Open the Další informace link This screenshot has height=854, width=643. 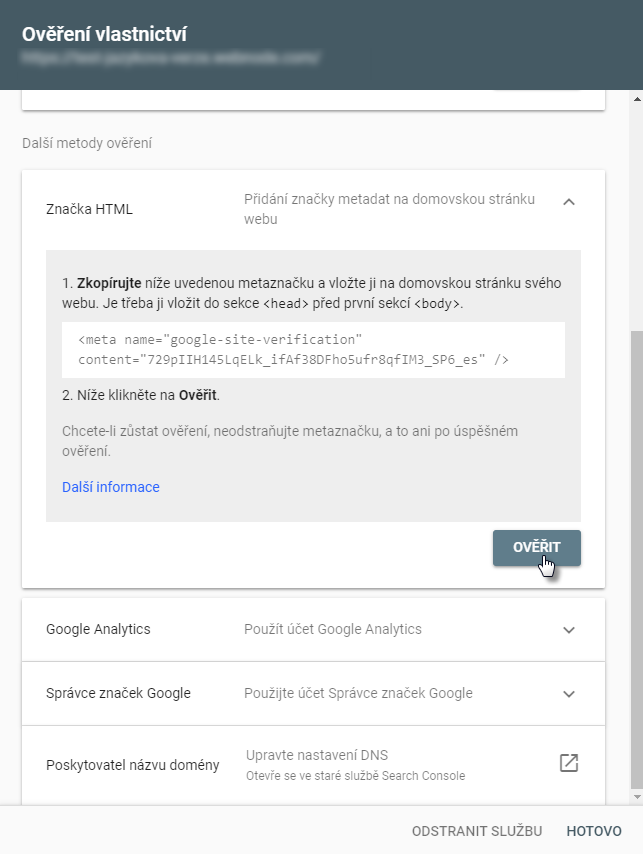point(111,487)
